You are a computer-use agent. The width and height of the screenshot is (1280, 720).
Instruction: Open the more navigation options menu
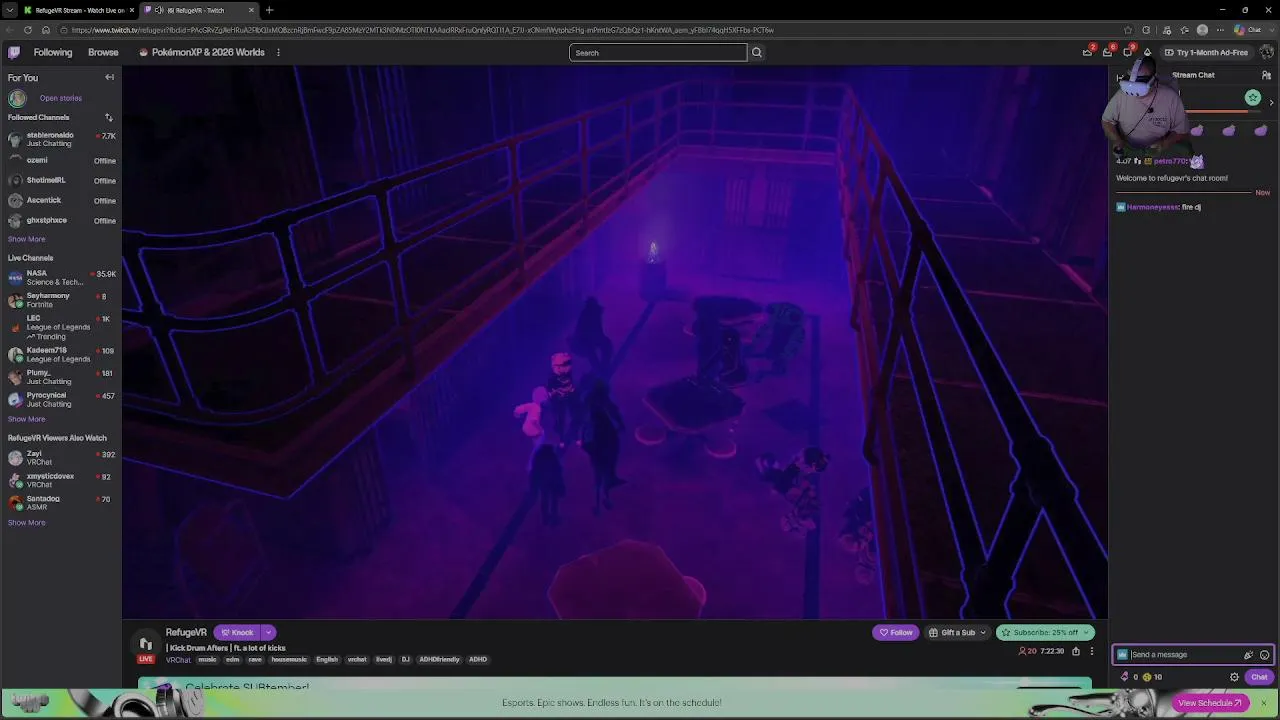click(278, 52)
